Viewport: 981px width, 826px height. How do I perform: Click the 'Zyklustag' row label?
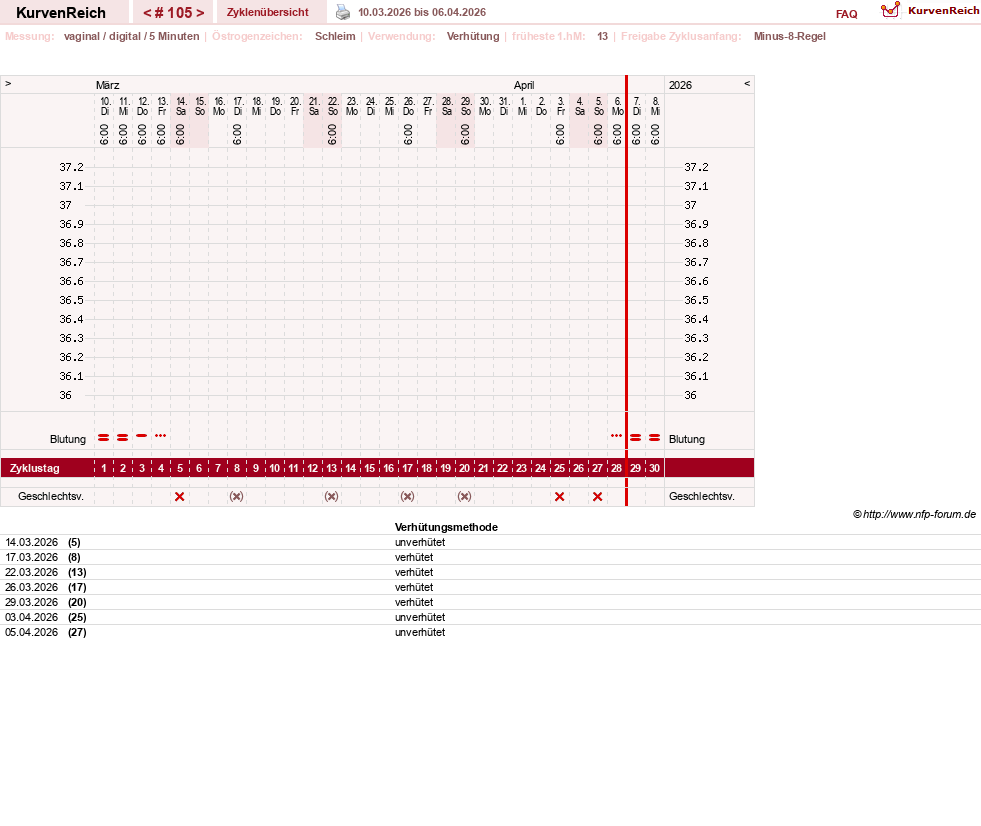point(34,468)
